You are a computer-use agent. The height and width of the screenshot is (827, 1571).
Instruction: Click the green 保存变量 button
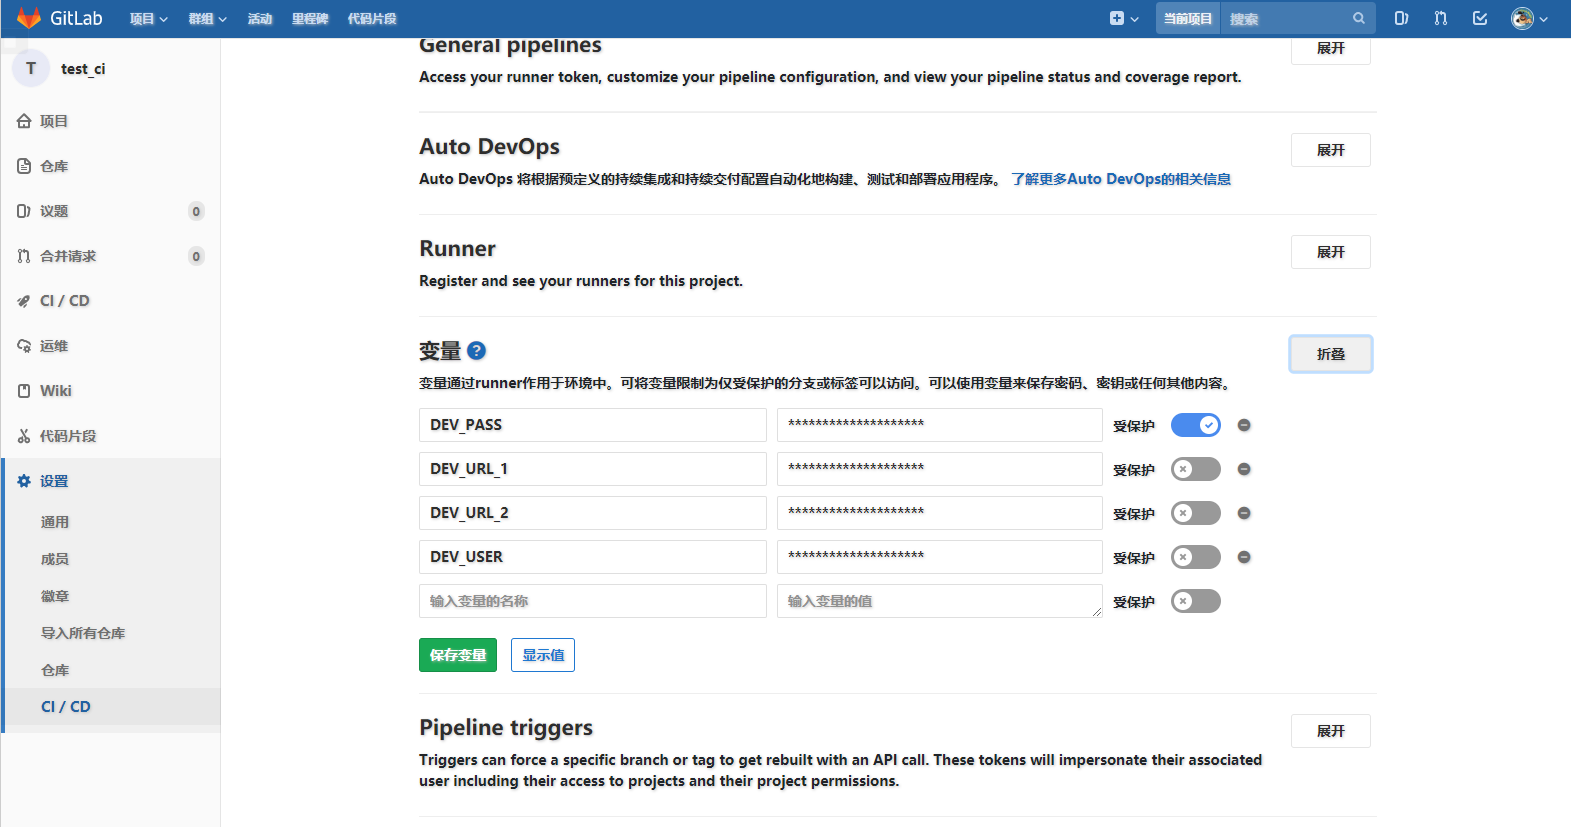click(457, 655)
